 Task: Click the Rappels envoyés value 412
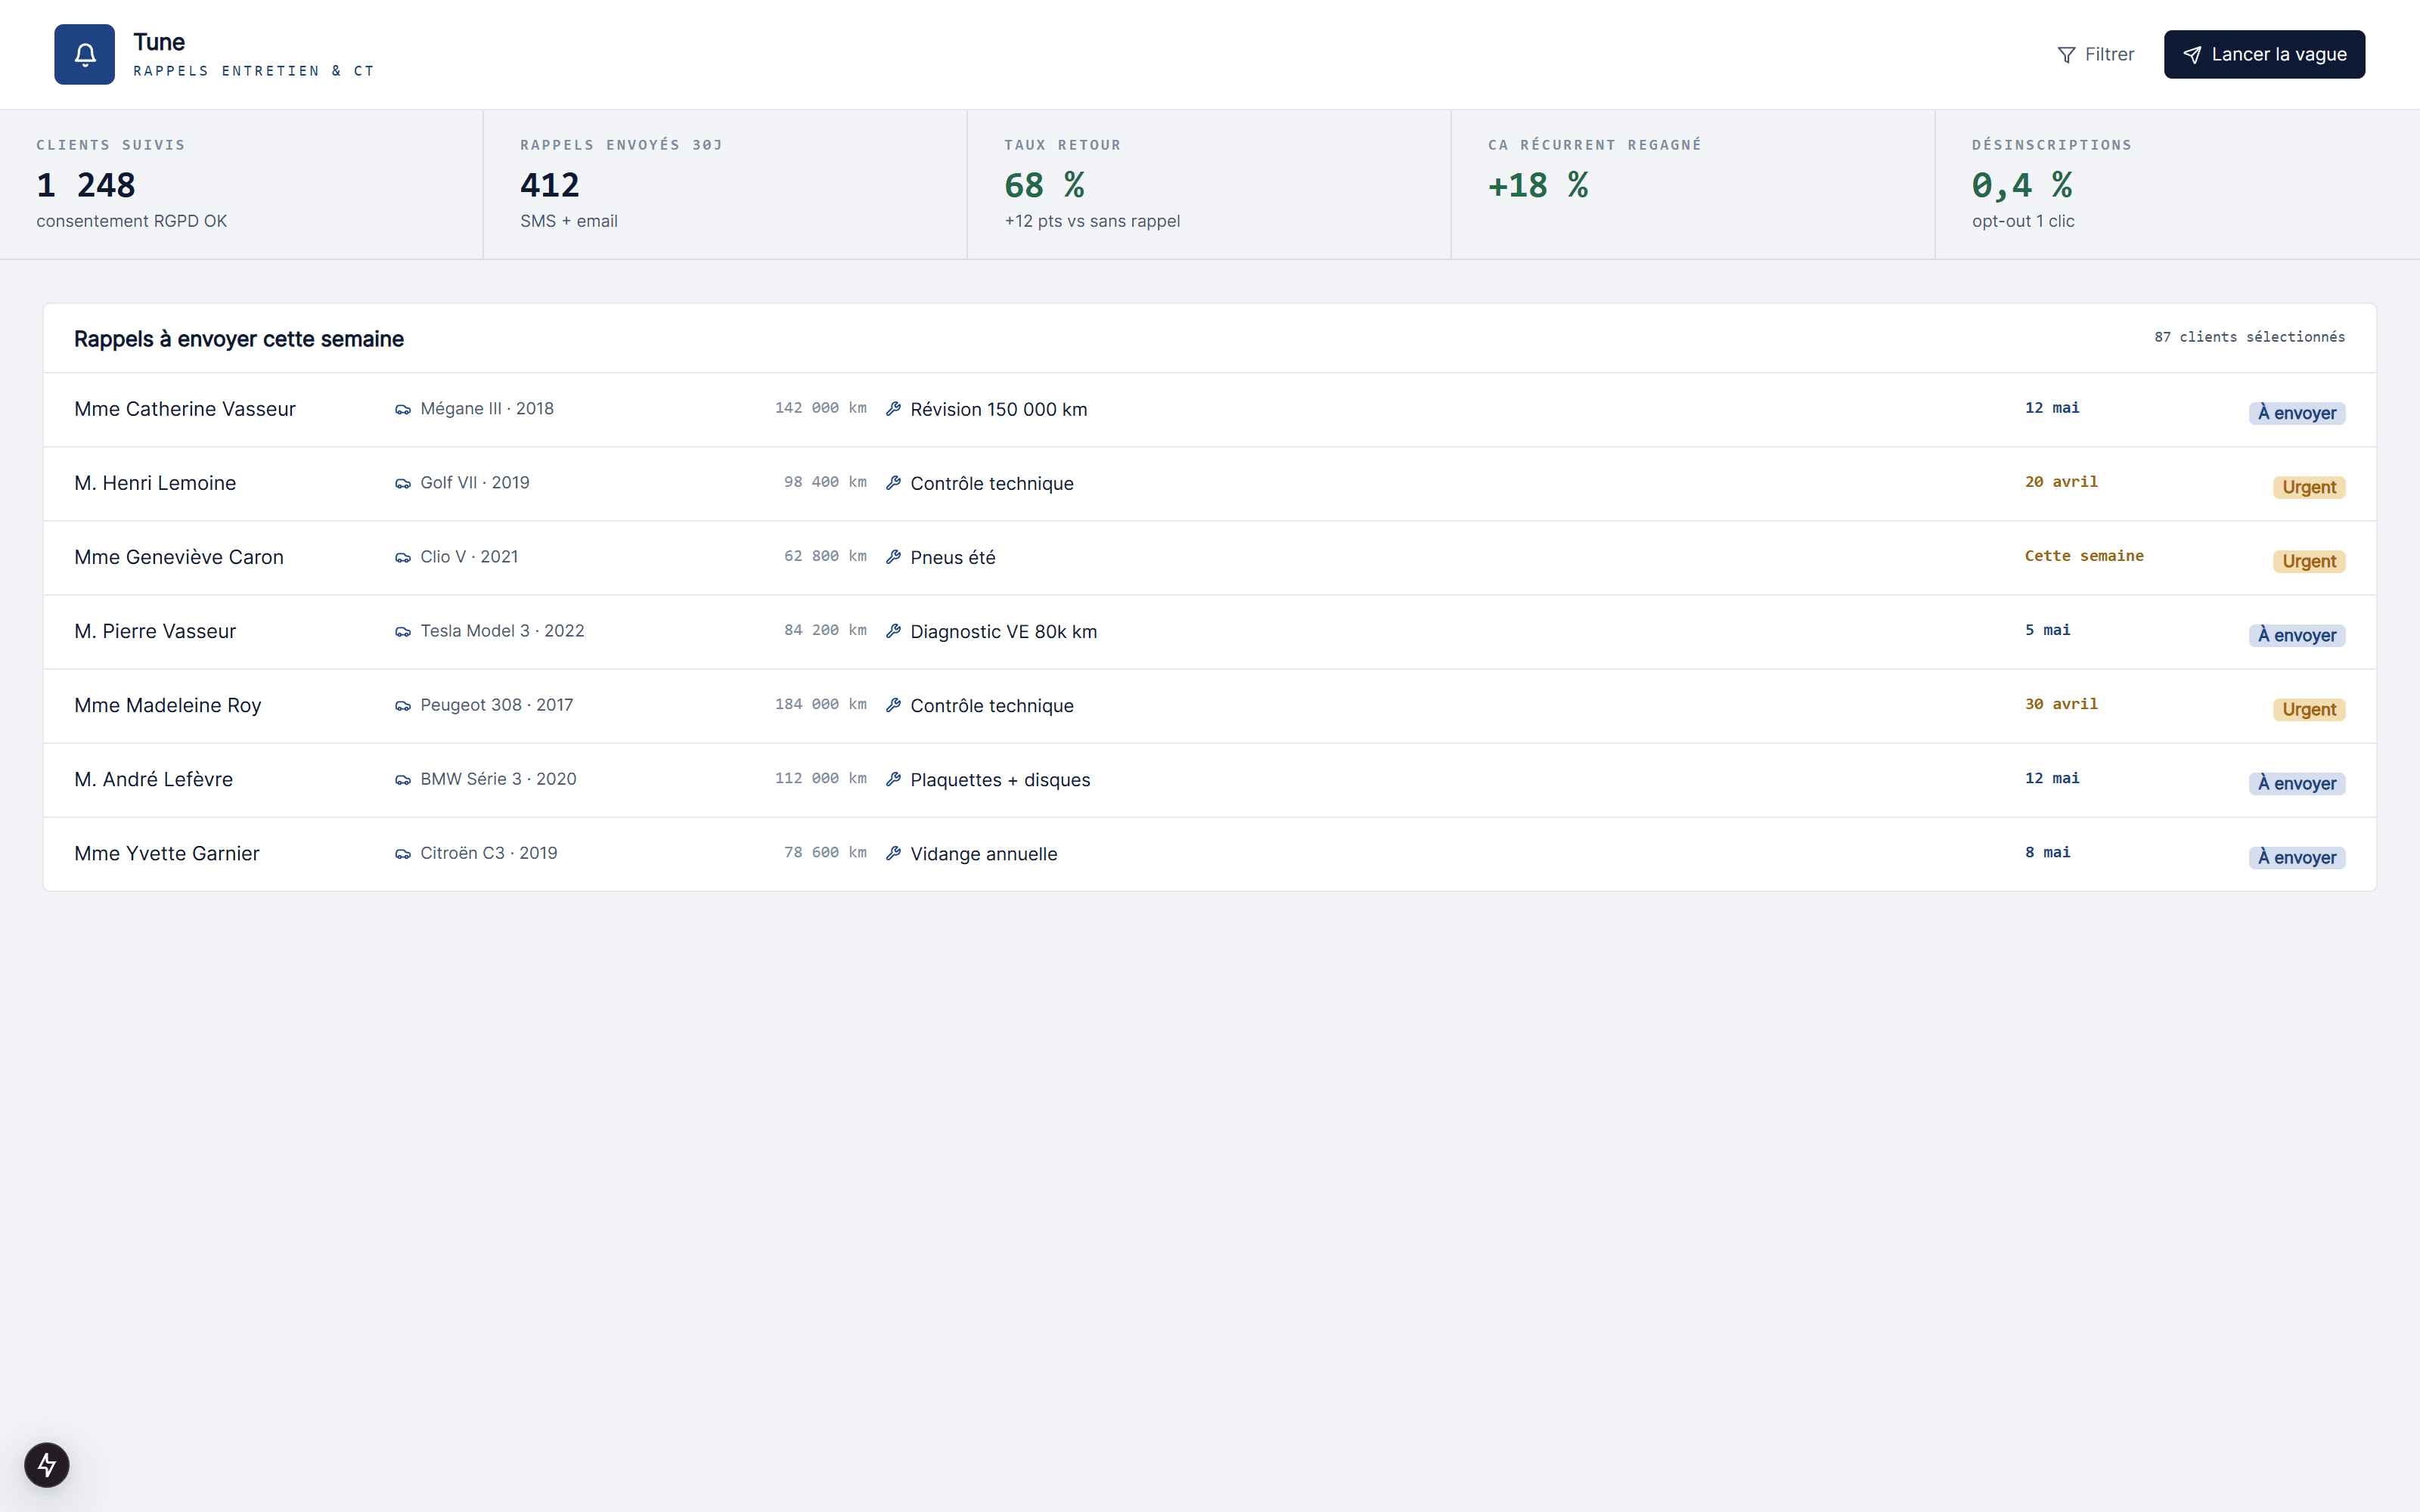(x=550, y=185)
